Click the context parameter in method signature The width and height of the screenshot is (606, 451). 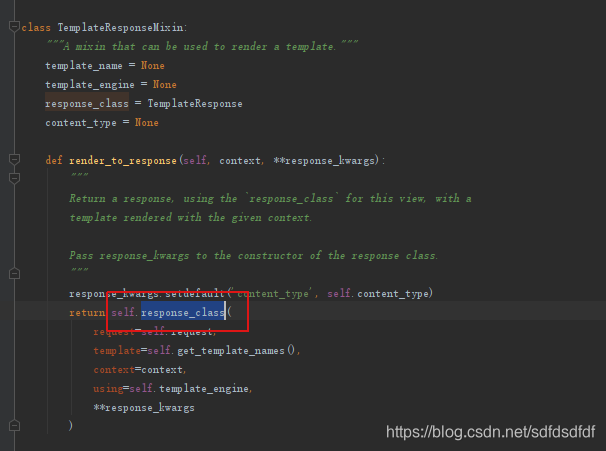(240, 161)
